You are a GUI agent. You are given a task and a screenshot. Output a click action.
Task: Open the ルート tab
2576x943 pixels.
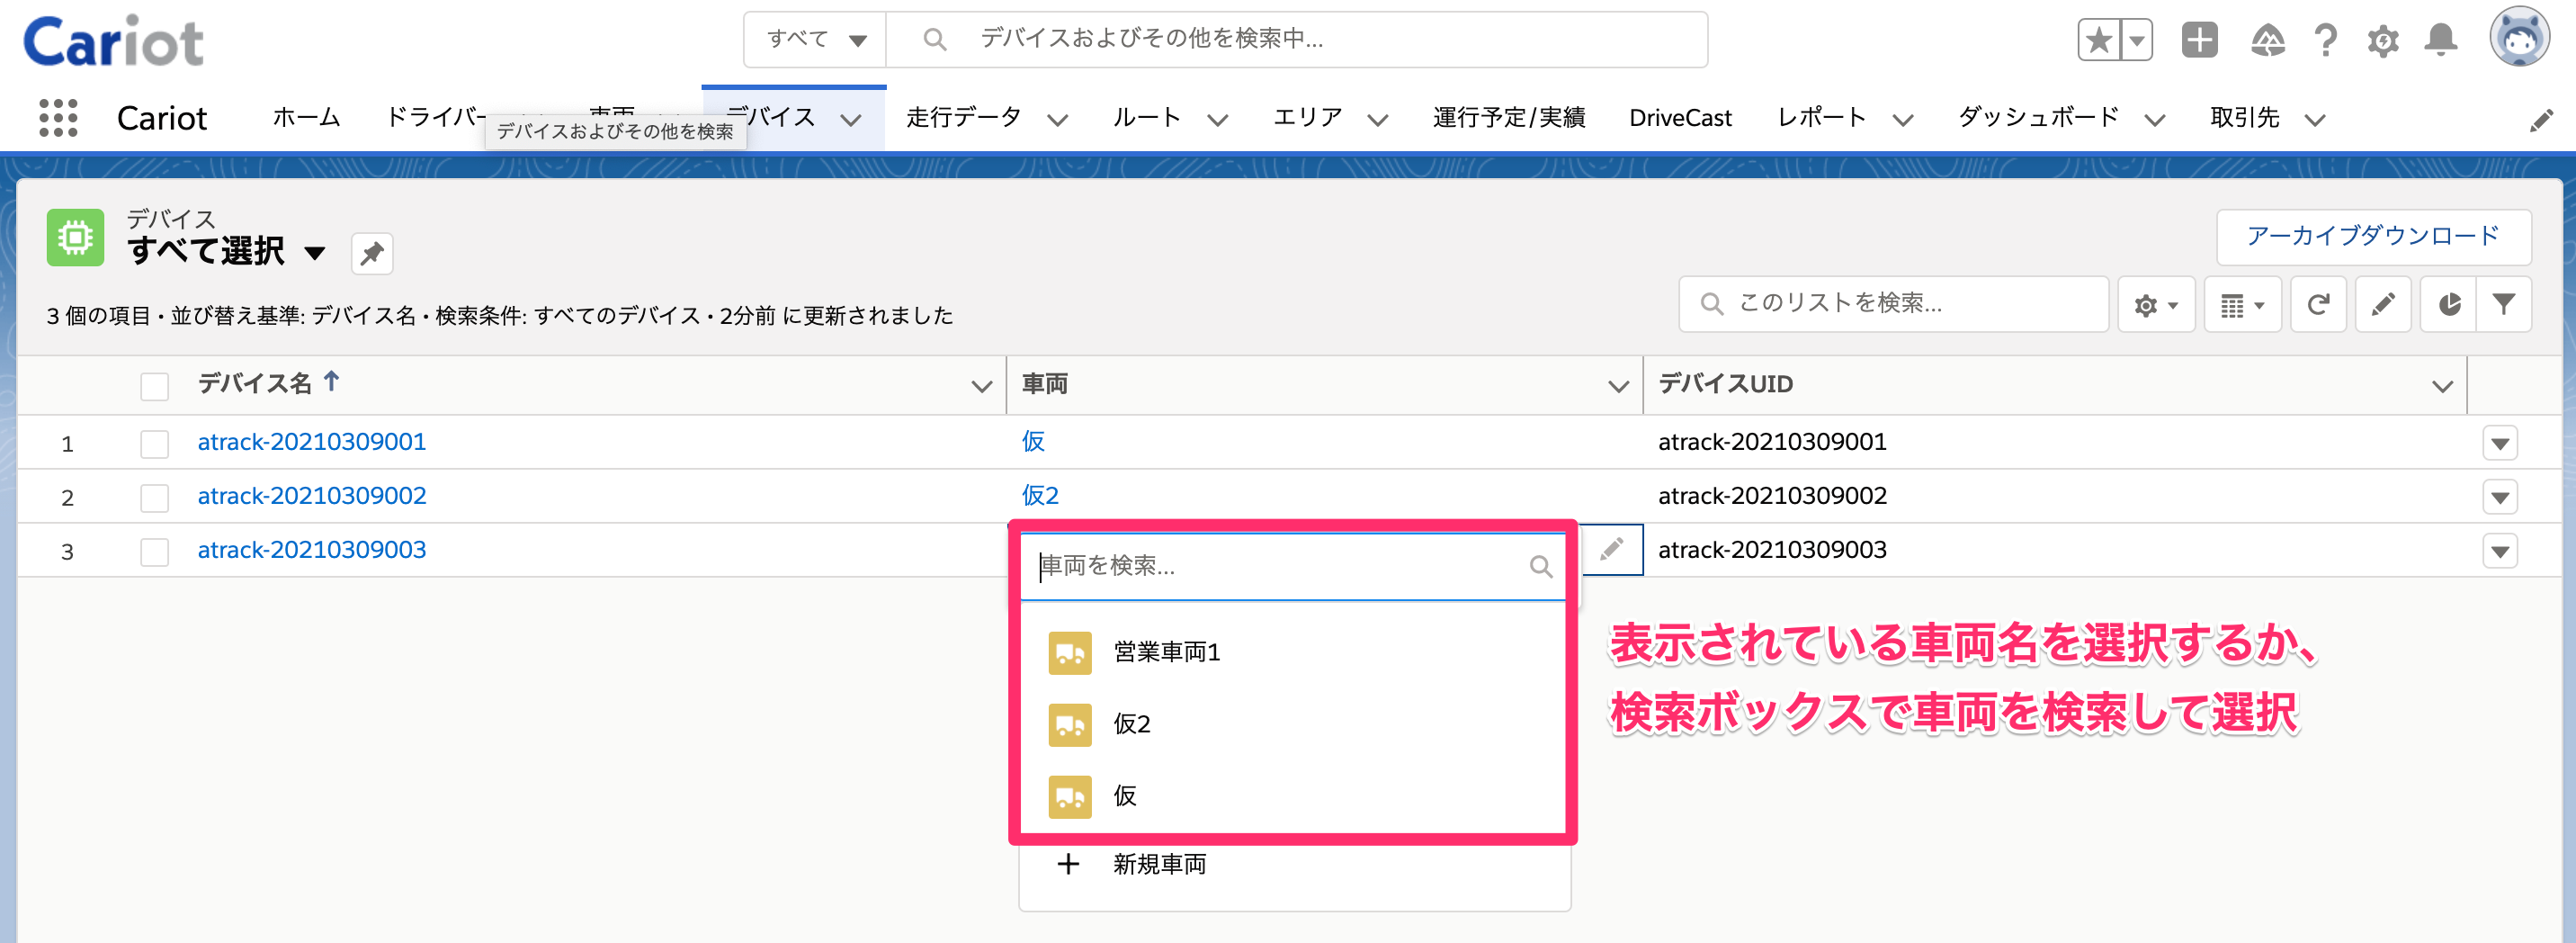pos(1147,118)
